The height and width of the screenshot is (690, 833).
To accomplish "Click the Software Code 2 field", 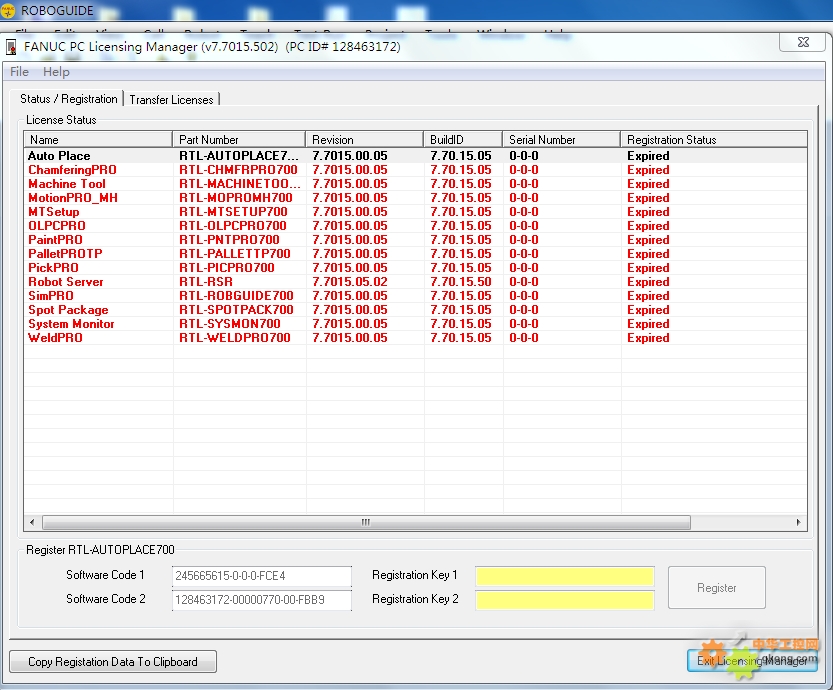I will click(262, 600).
